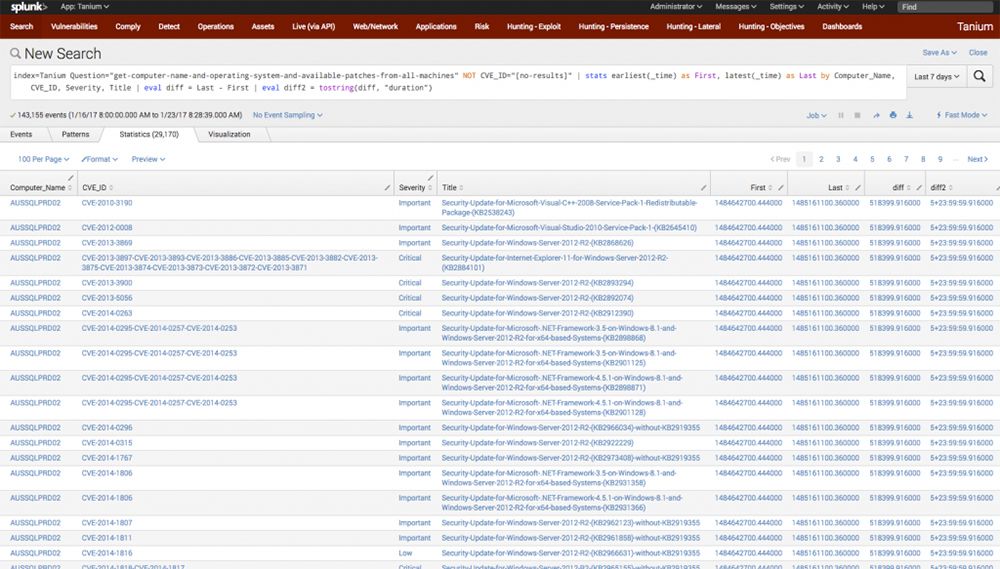Go to the Next results page

(x=978, y=159)
